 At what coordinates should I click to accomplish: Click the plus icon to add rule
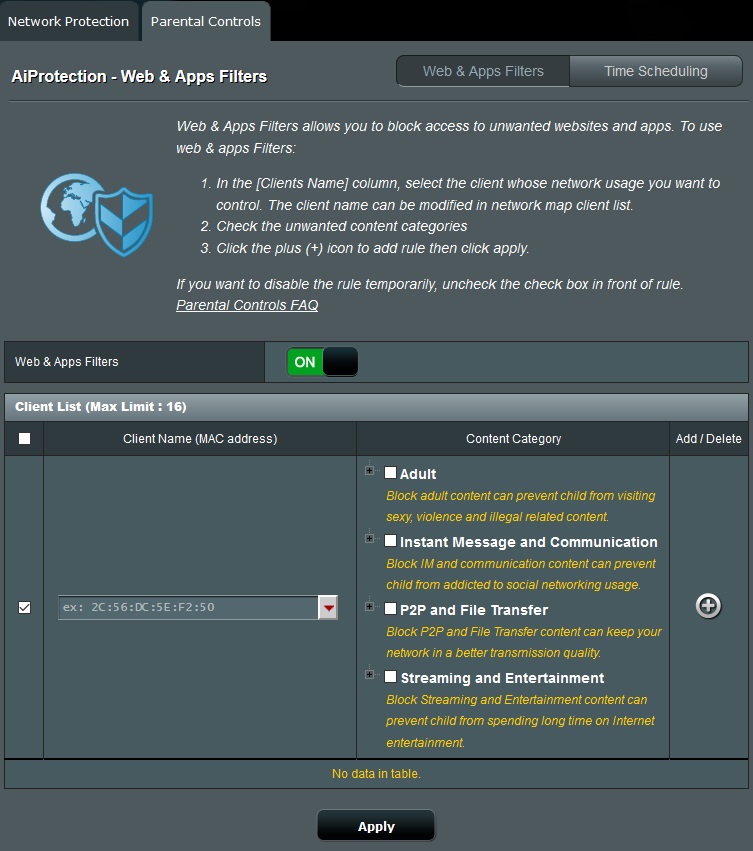tap(708, 606)
